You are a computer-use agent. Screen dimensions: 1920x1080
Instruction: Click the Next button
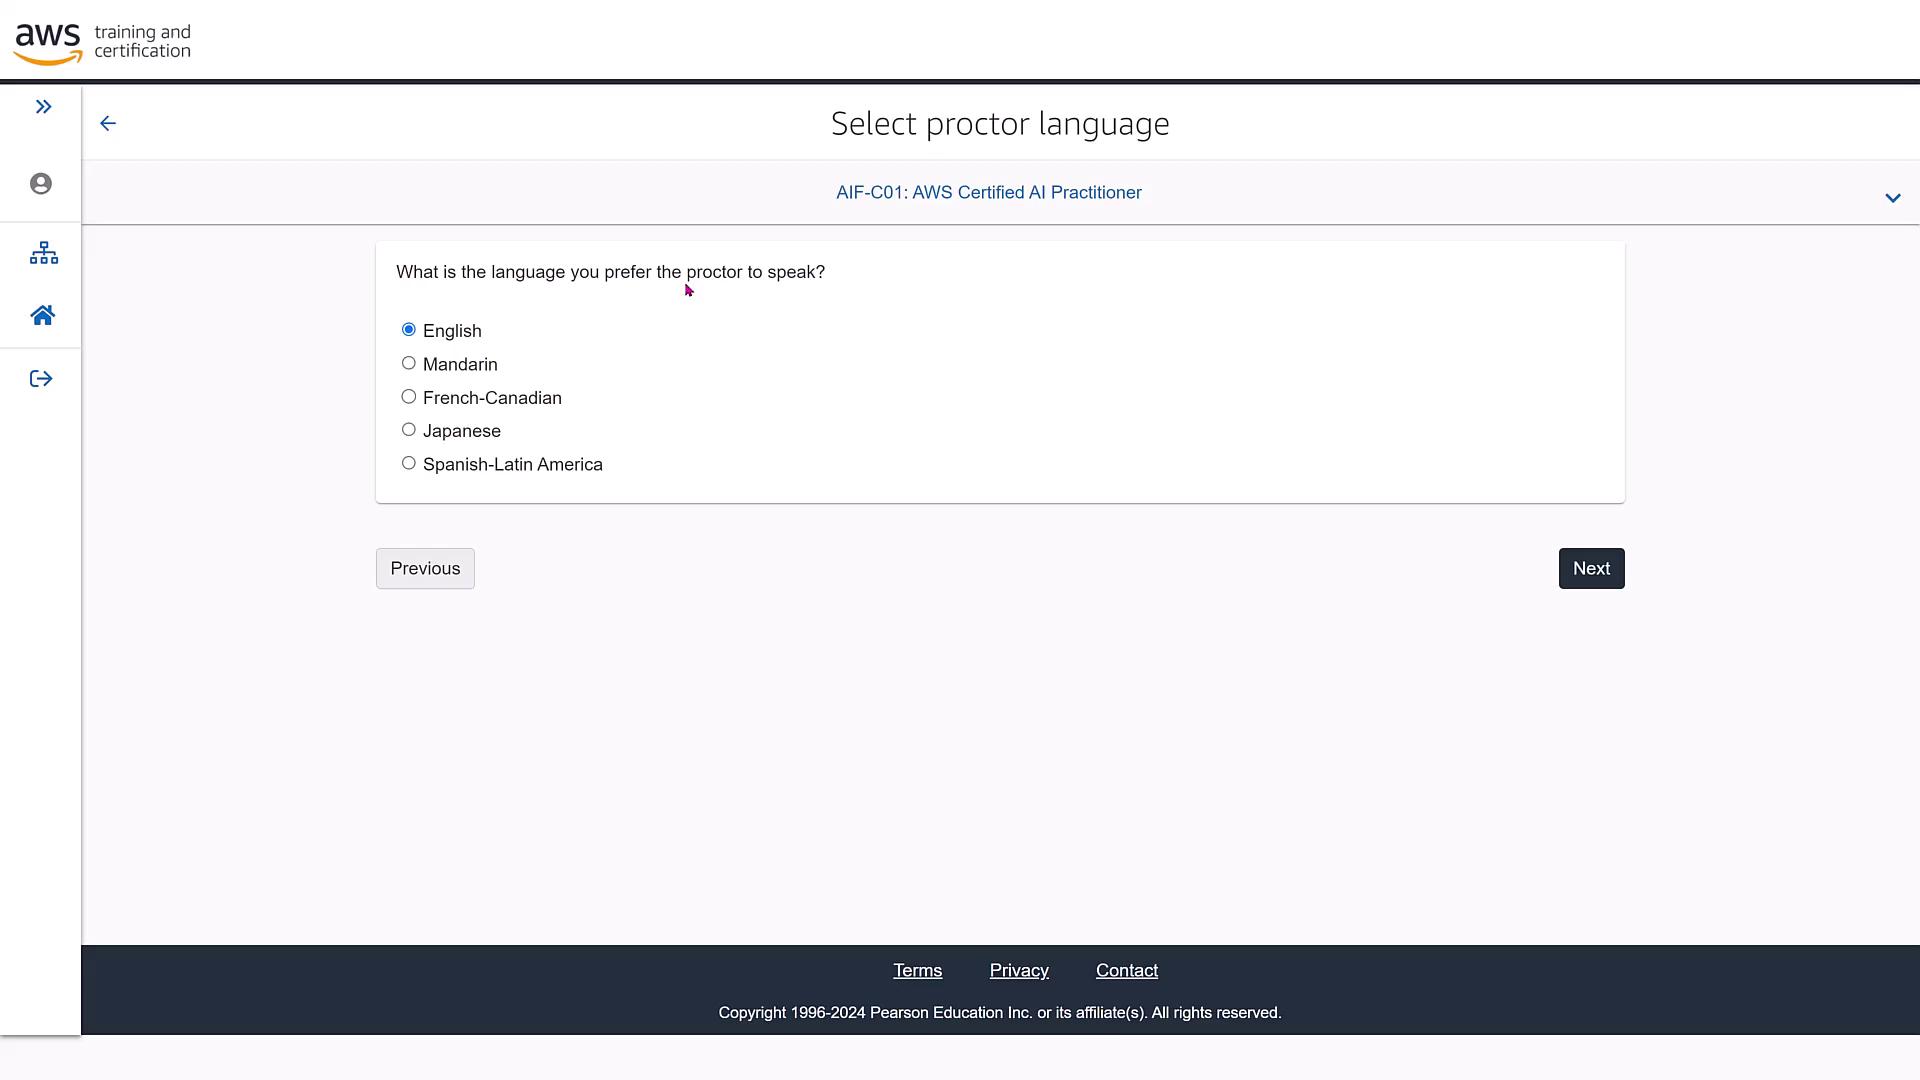click(1591, 568)
